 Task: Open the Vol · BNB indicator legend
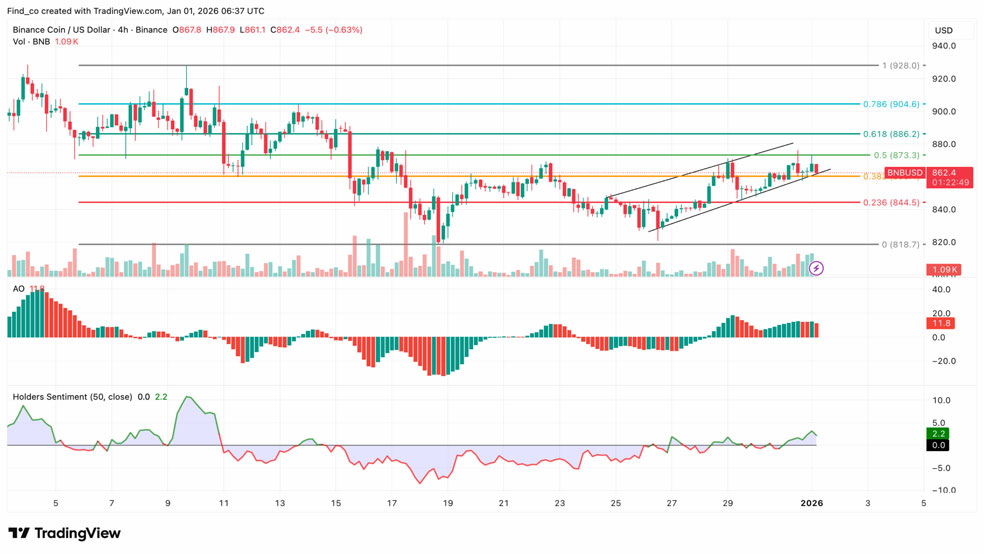pyautogui.click(x=31, y=42)
